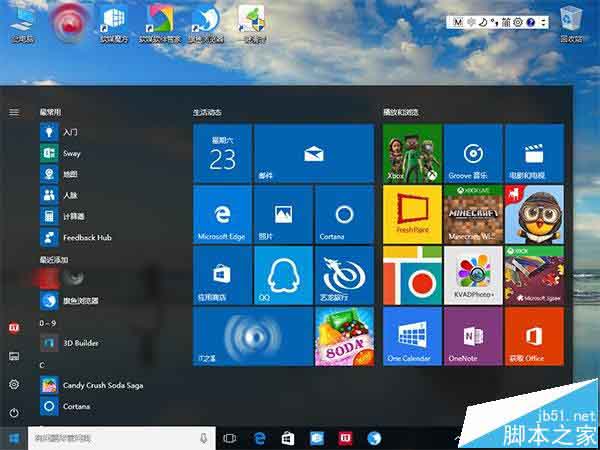This screenshot has height=450, width=600.
Task: Open the Candy Crush Soda tile
Action: point(344,336)
